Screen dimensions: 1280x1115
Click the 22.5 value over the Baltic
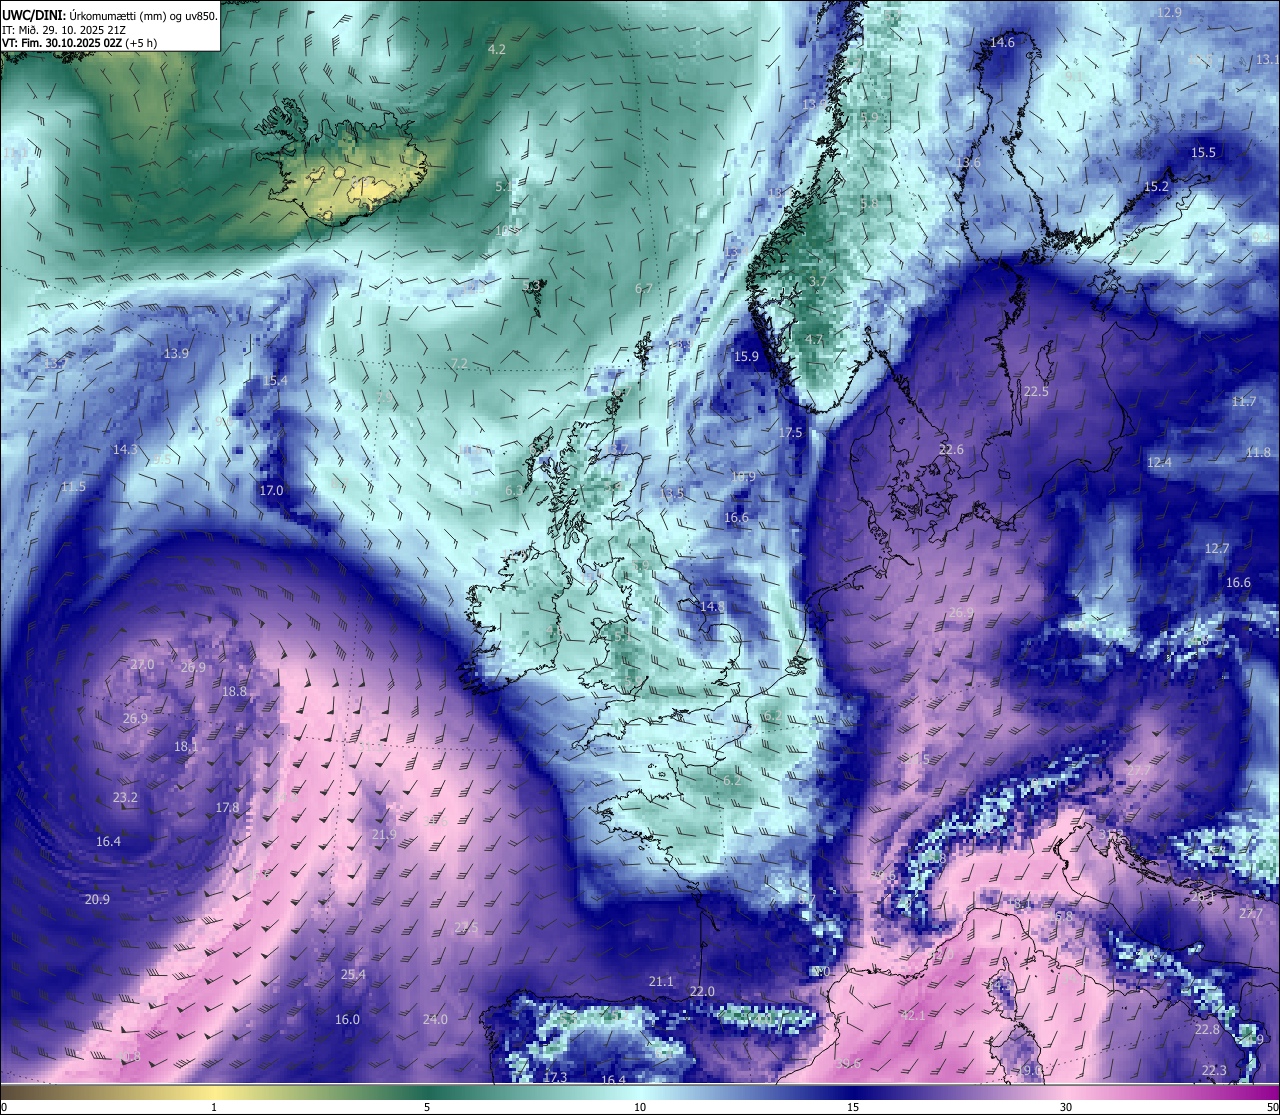pyautogui.click(x=1036, y=391)
